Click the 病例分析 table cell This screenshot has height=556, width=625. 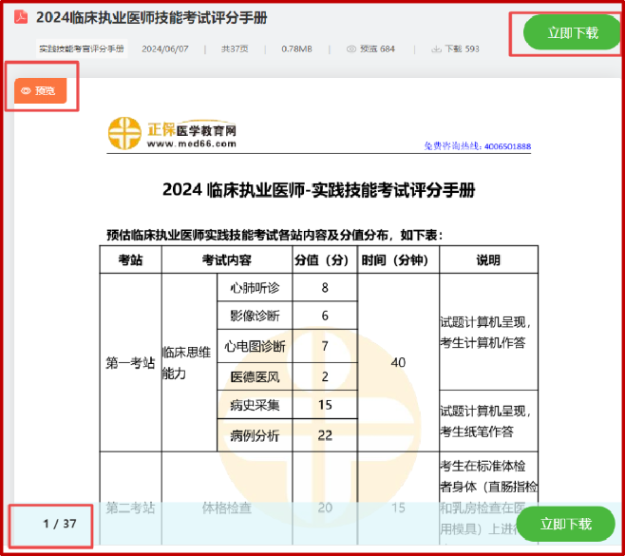(255, 436)
